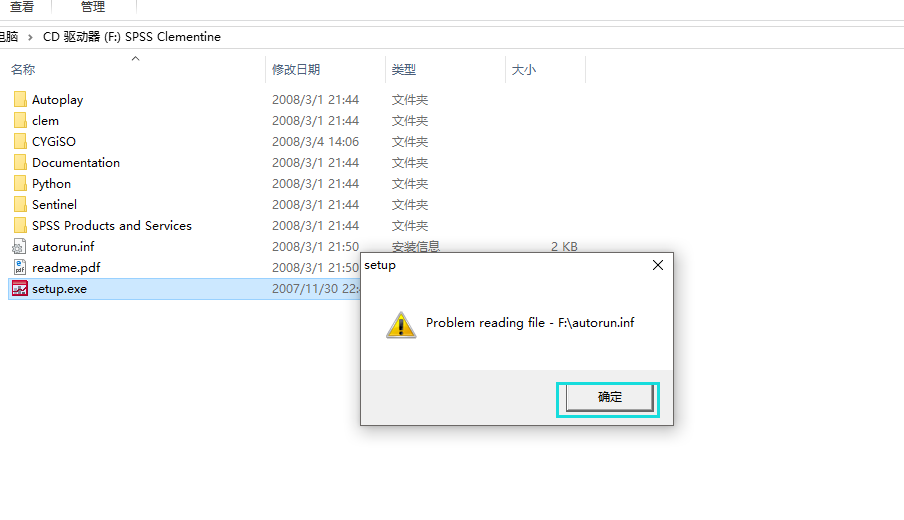Select the readme.pdf file icon
904x520 pixels.
click(20, 267)
